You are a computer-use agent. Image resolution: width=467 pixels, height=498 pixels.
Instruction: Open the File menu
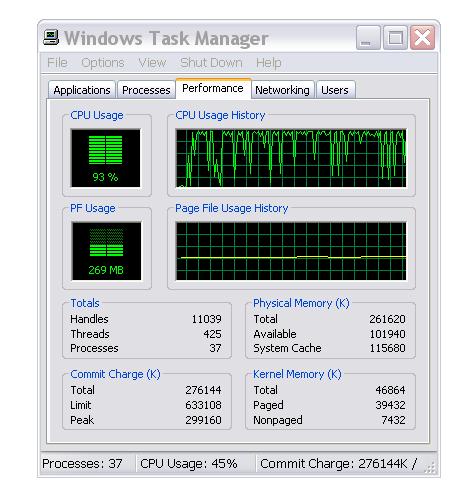tap(57, 62)
